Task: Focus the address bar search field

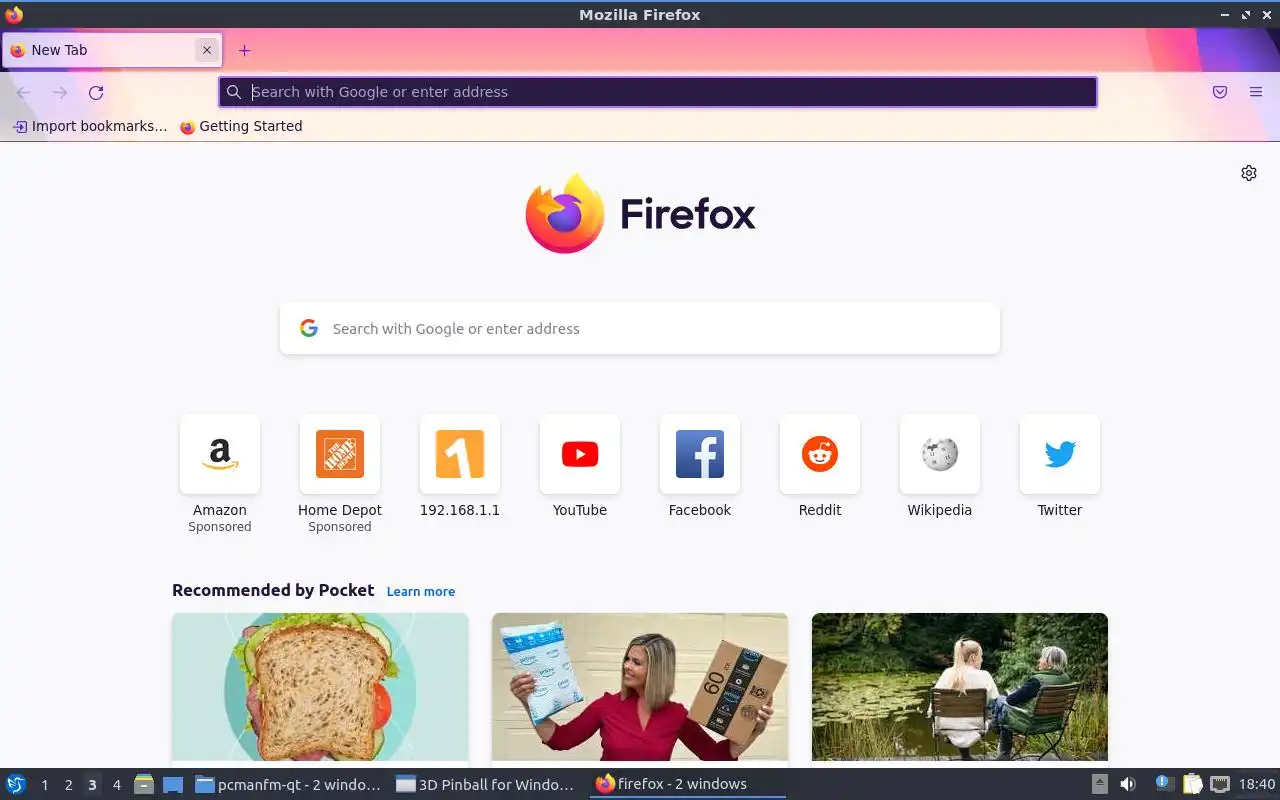Action: click(x=658, y=92)
